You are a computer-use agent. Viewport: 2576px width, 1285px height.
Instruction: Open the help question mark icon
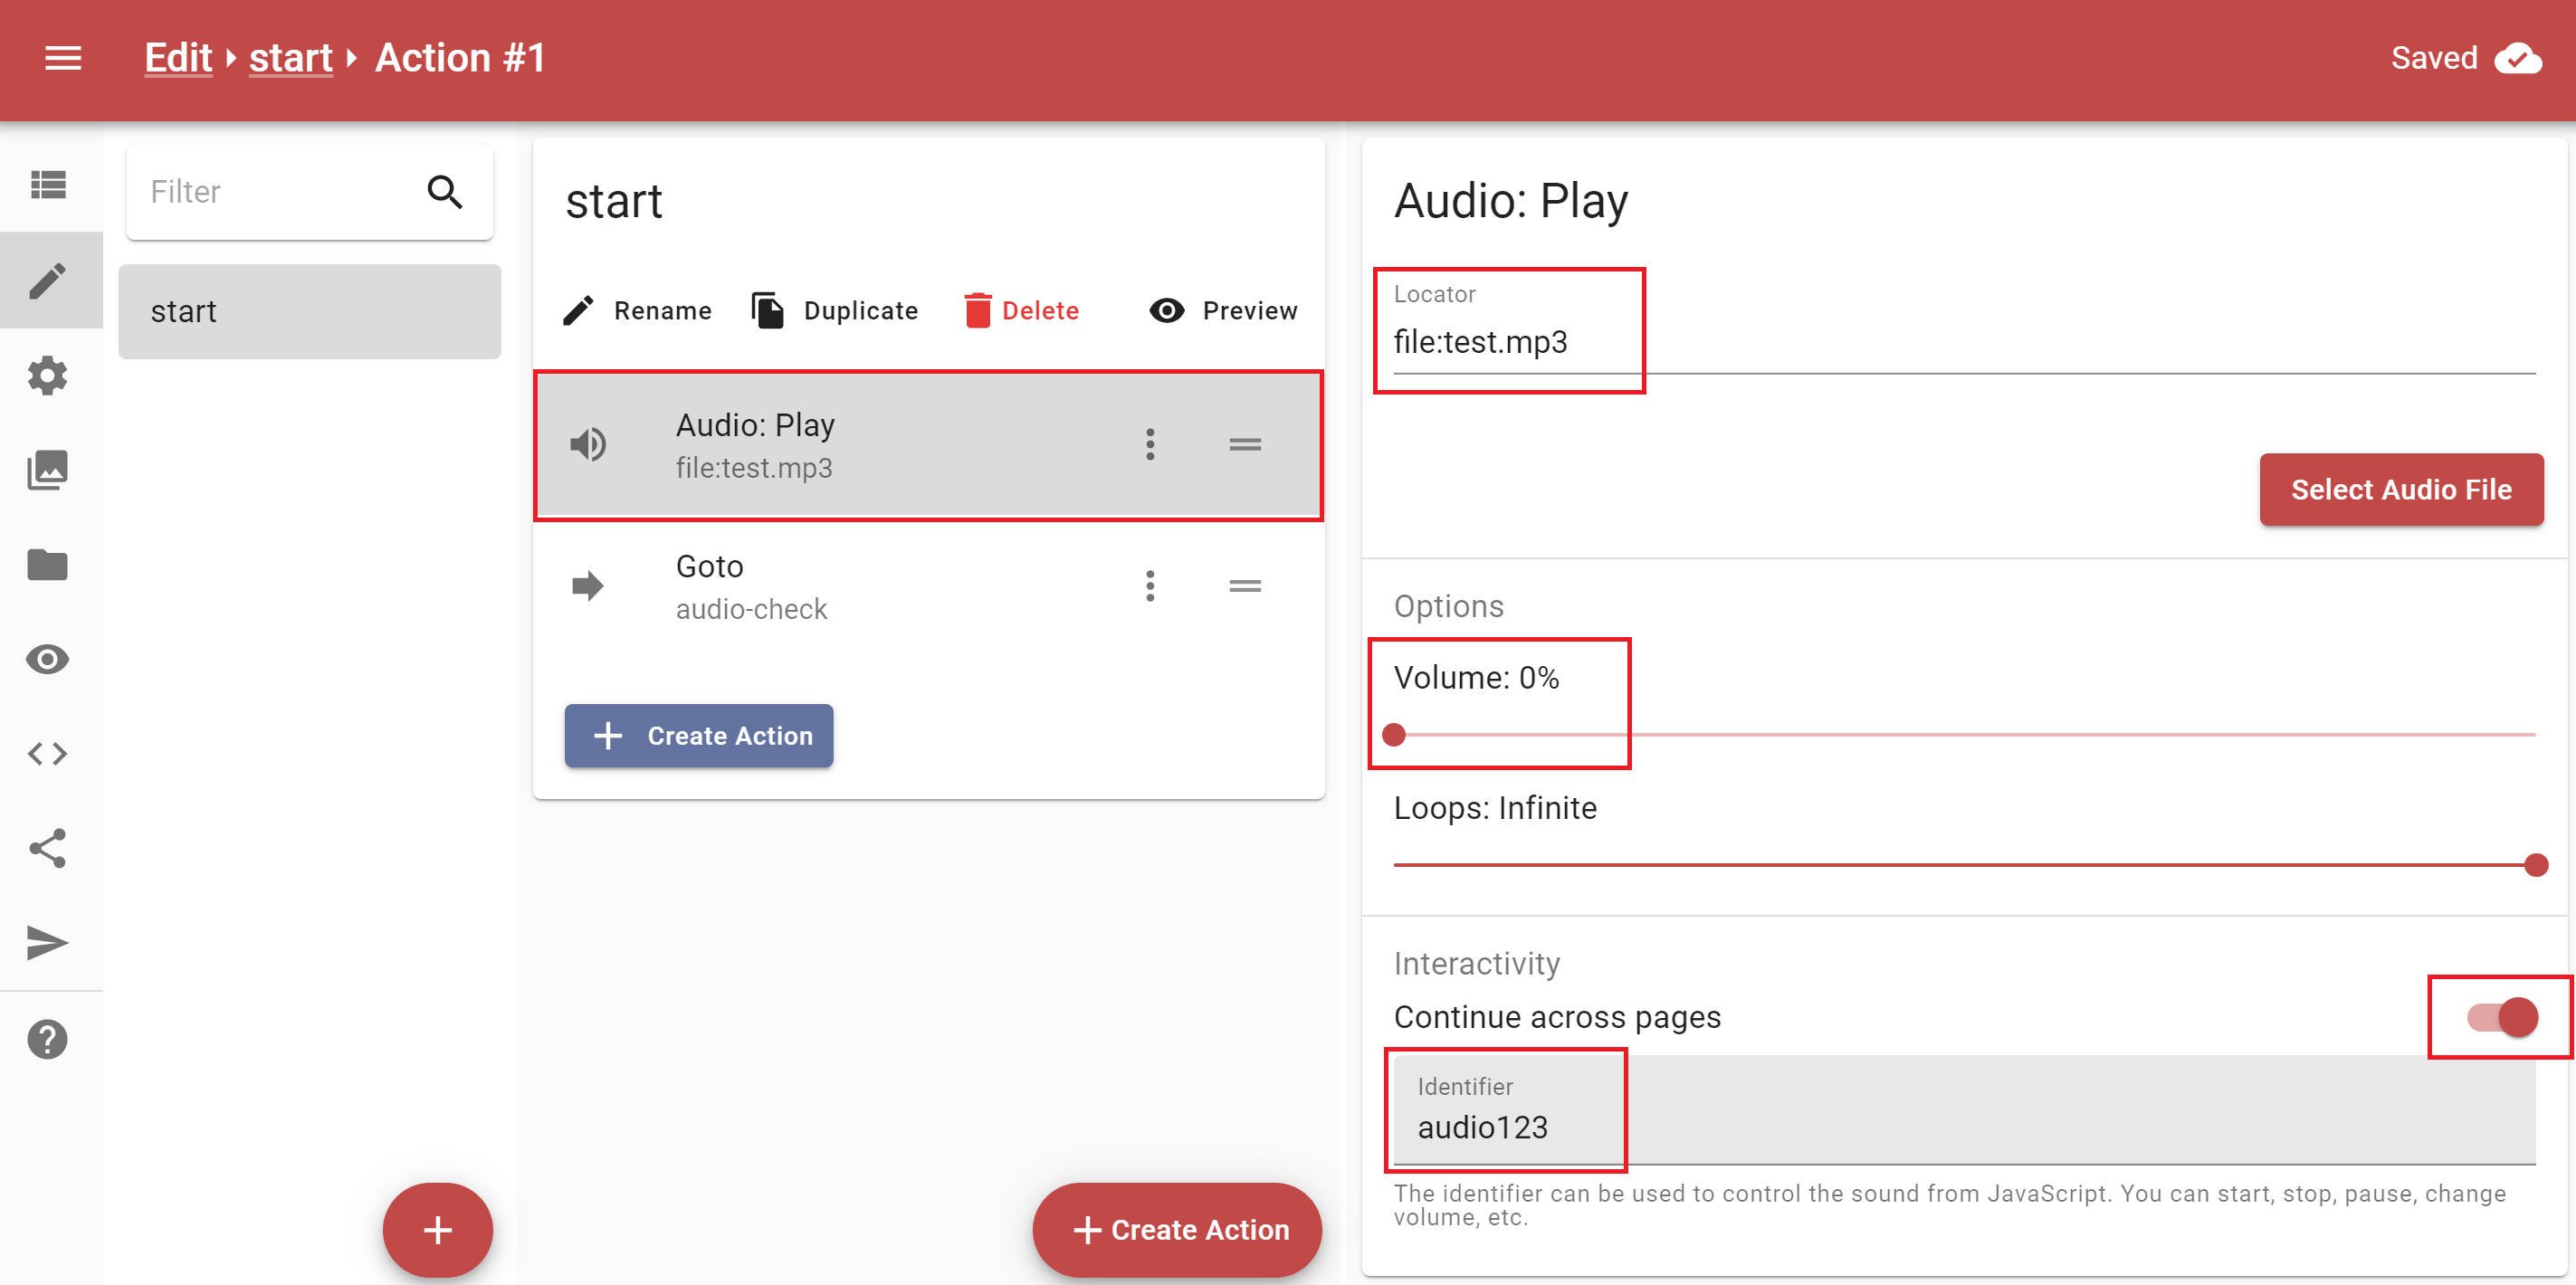[48, 1039]
